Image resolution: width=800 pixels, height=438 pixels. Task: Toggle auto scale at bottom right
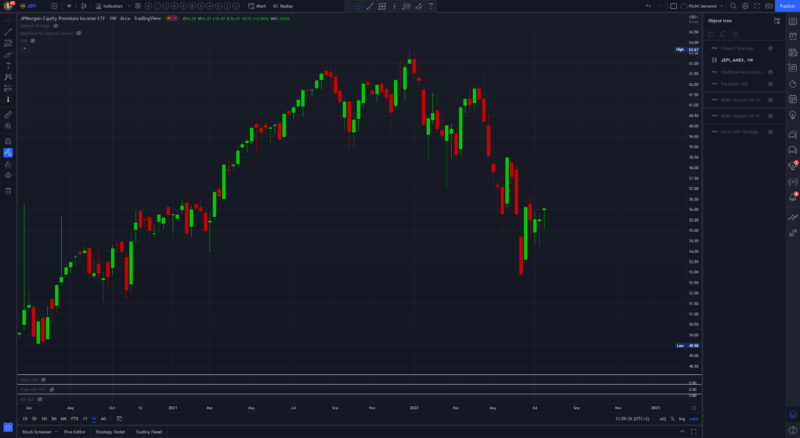point(694,418)
